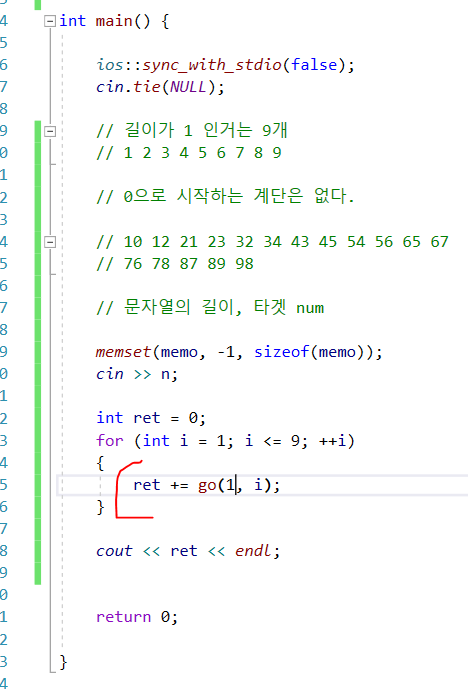
Task: Place cursor on ret += go(1, i) line
Action: tap(262, 485)
